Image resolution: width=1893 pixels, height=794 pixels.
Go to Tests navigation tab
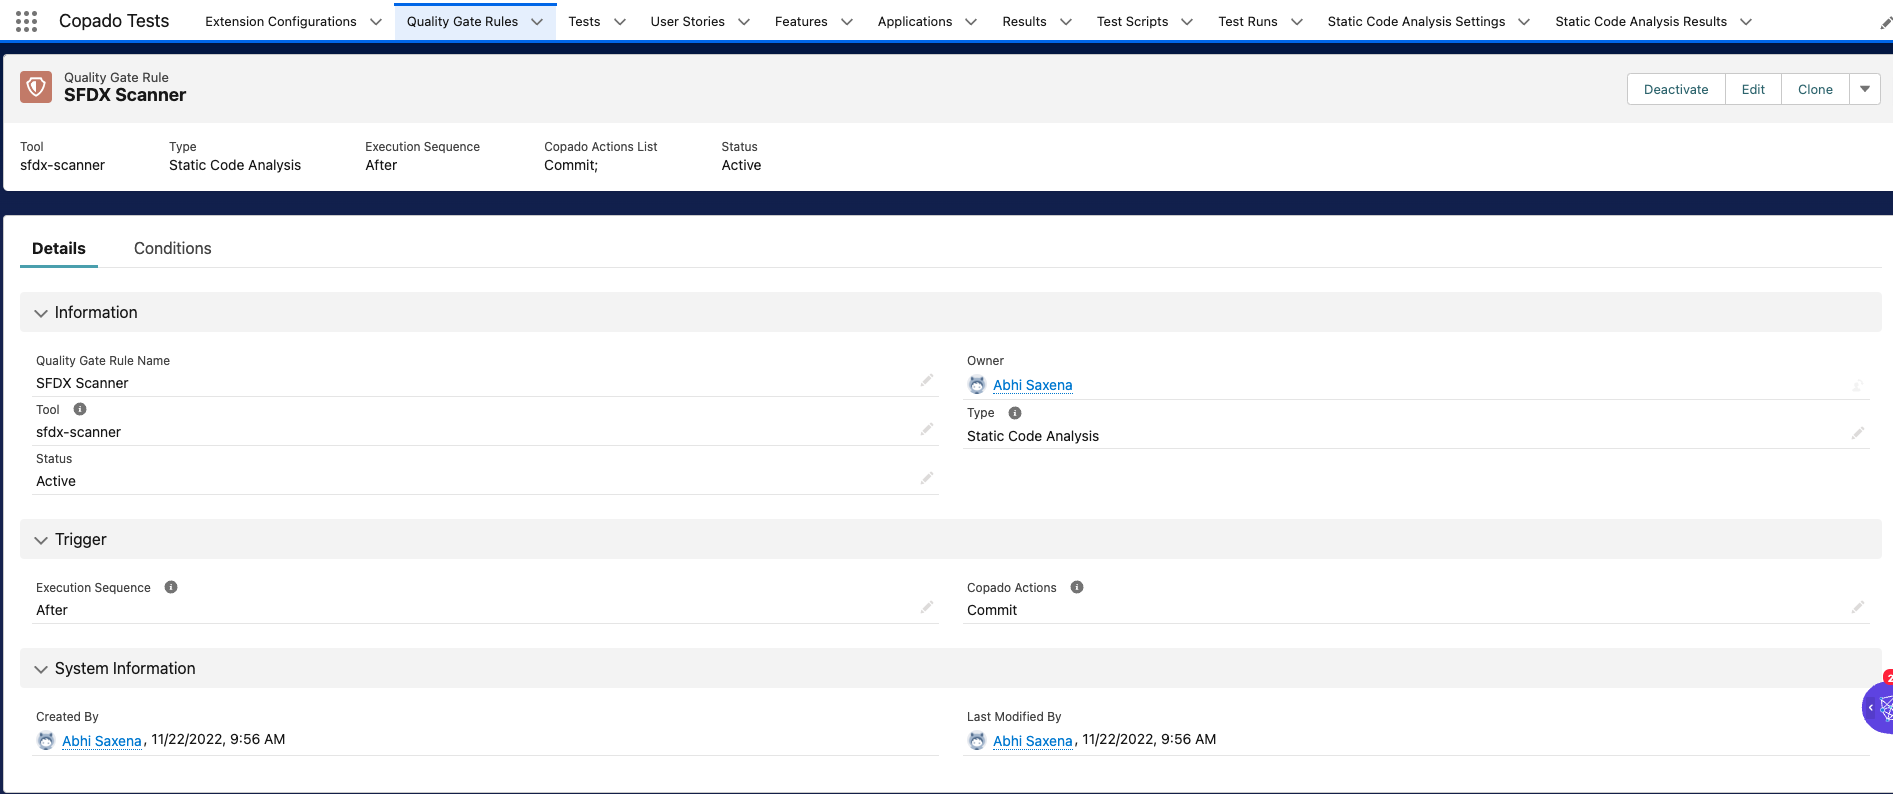click(x=584, y=22)
